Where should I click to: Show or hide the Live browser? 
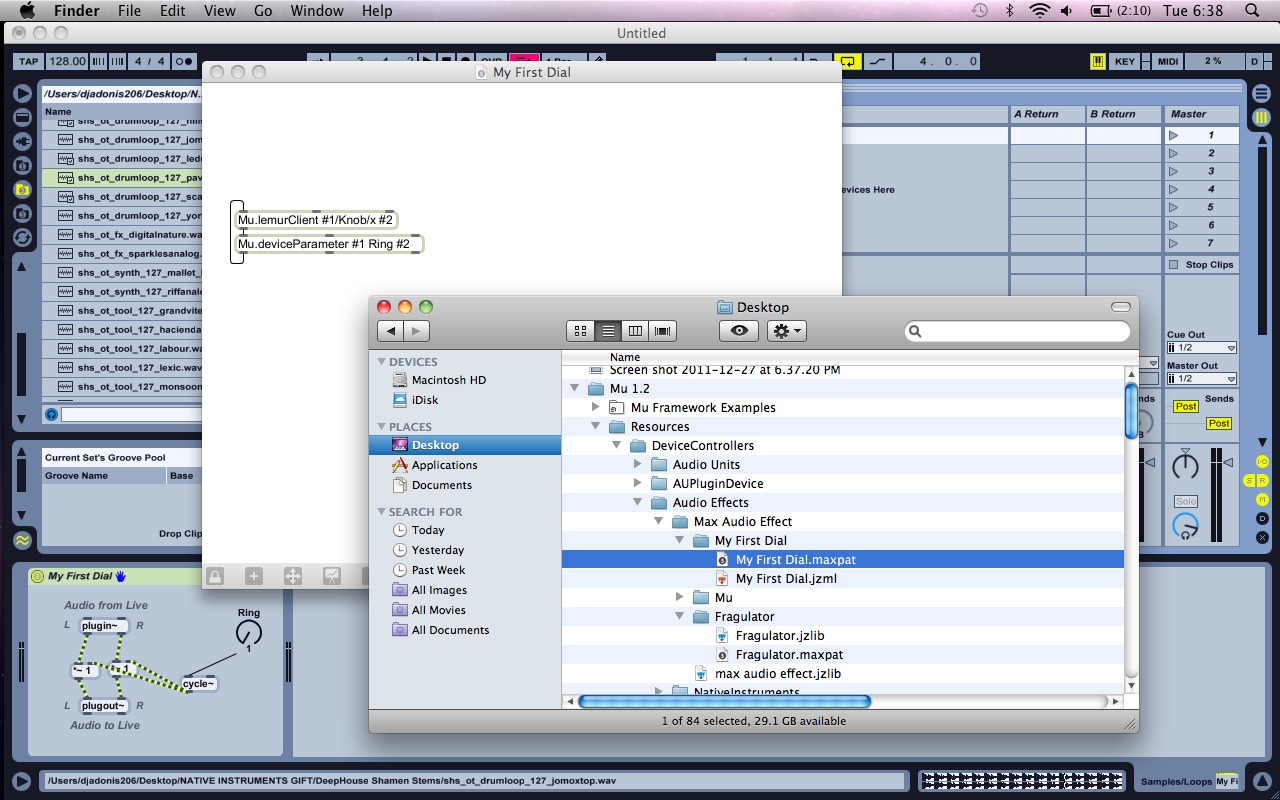[x=22, y=93]
